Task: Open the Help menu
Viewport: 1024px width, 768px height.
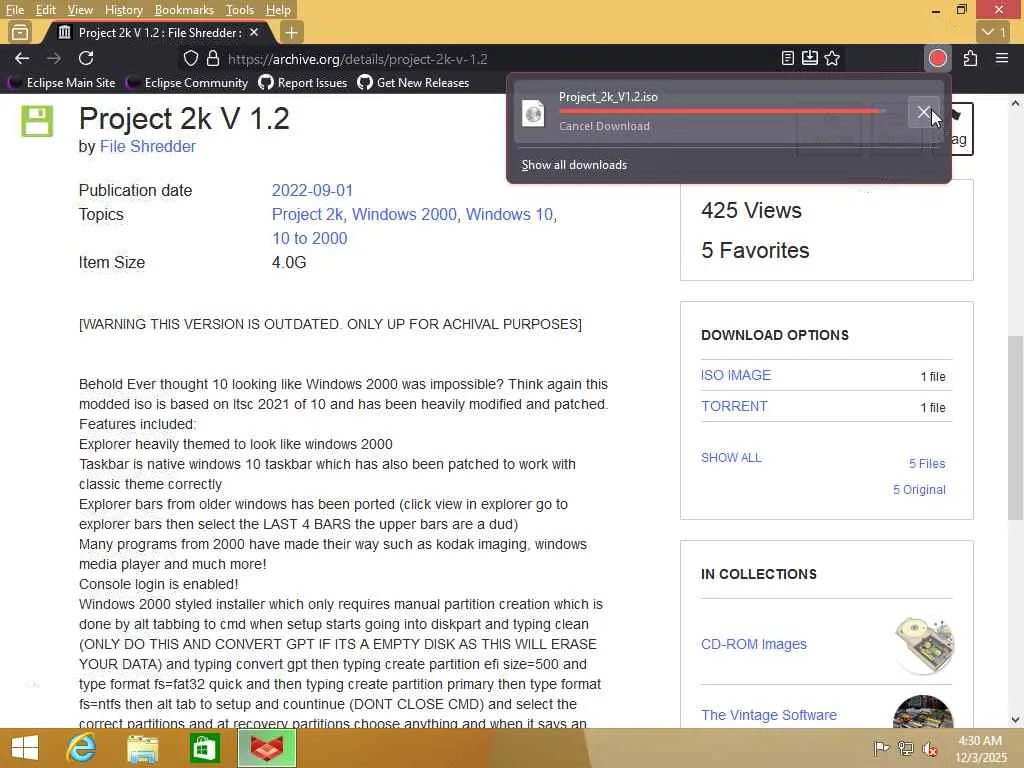Action: tap(278, 10)
